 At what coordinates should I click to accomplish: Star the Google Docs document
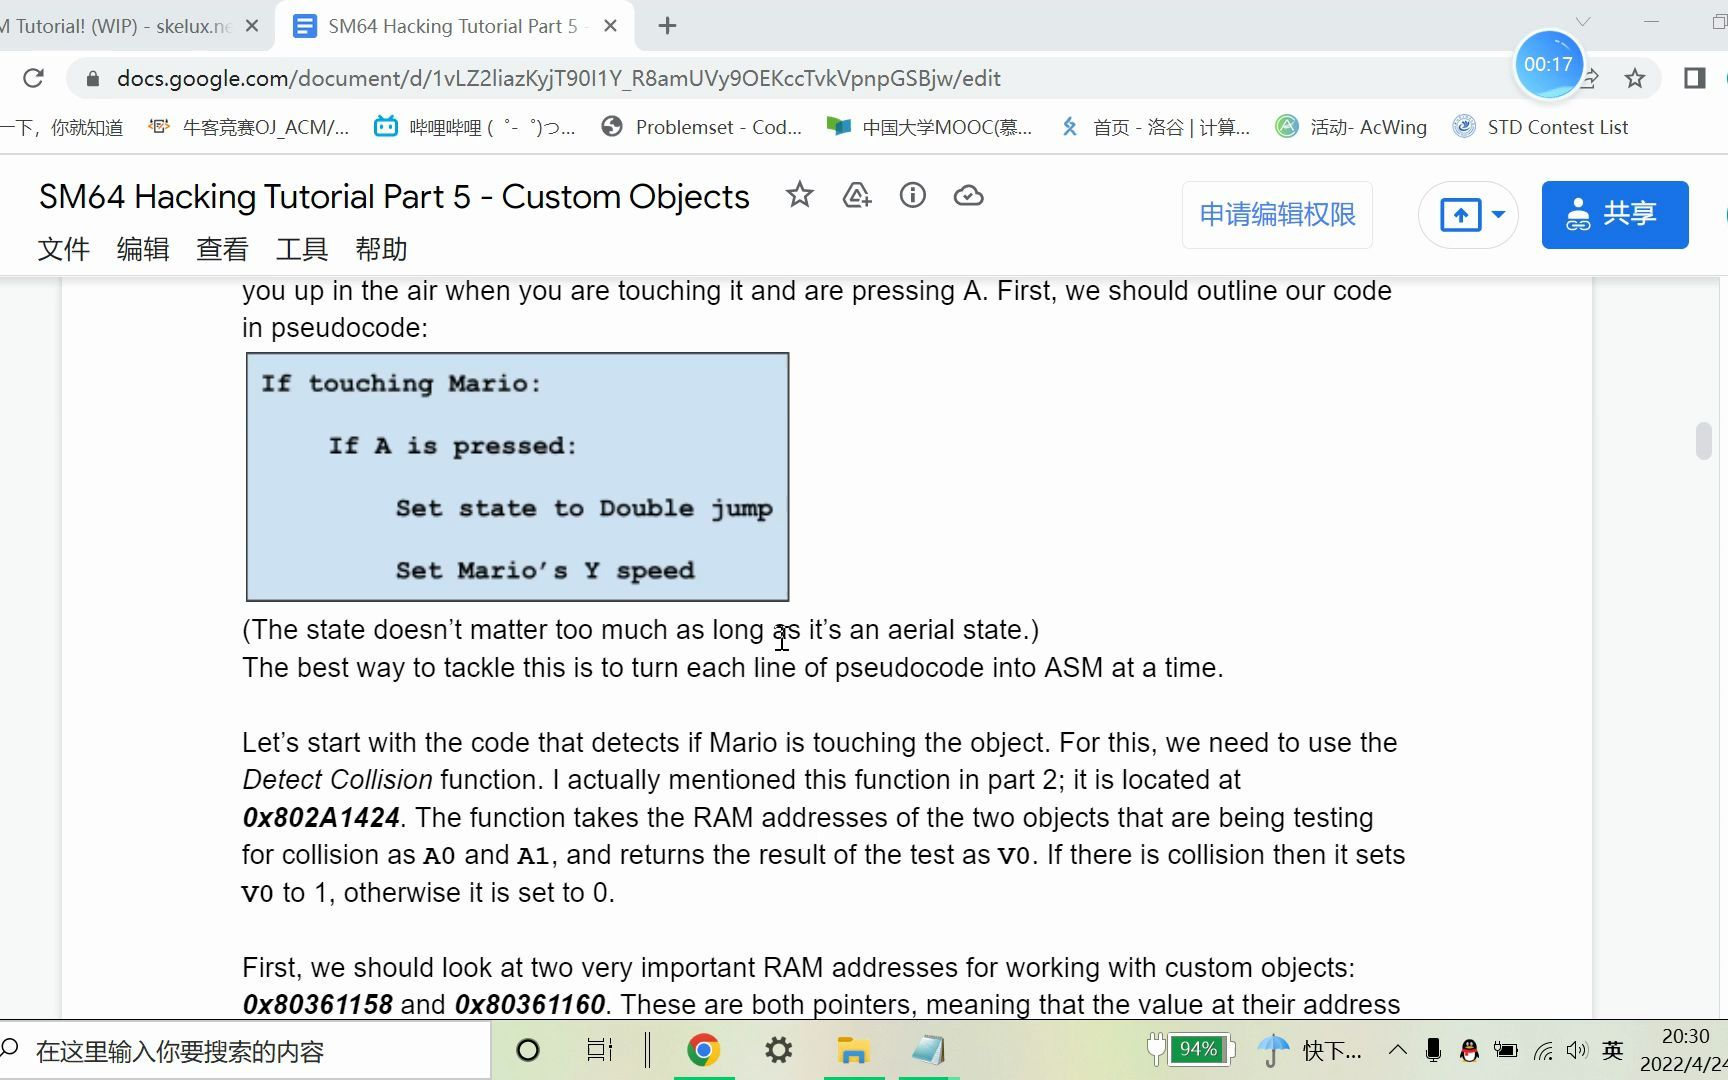click(x=799, y=195)
